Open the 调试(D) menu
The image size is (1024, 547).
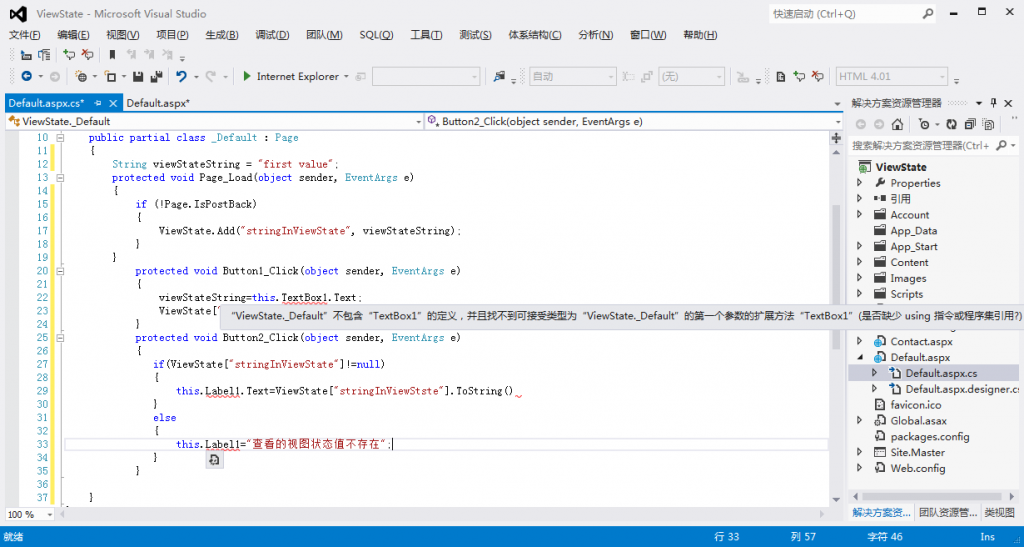(x=272, y=35)
